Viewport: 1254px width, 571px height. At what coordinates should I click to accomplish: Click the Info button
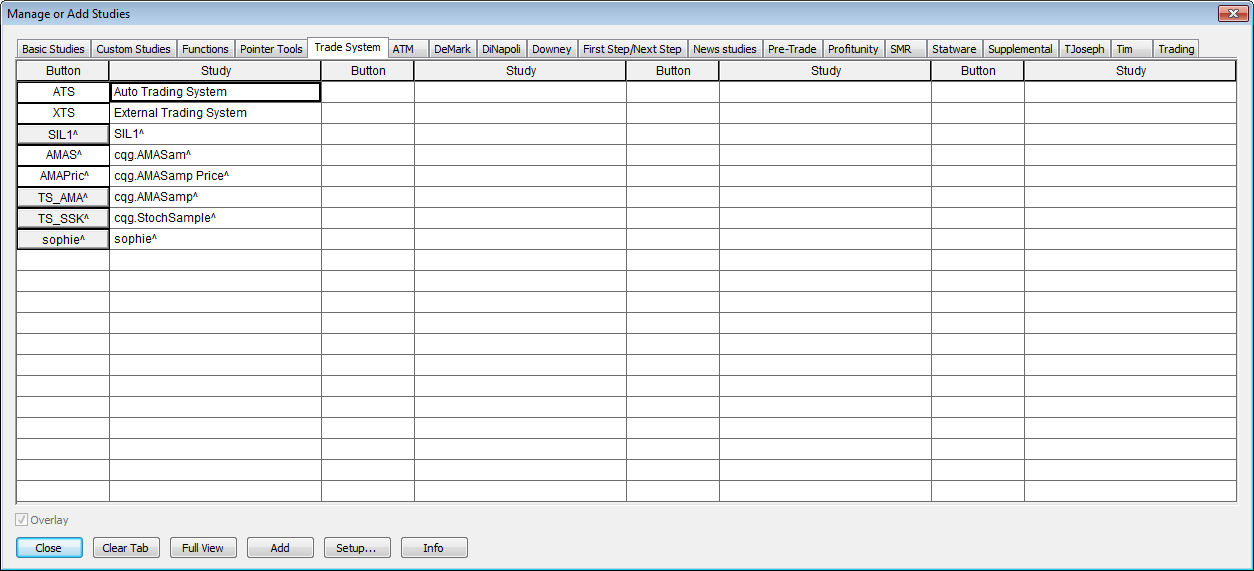433,548
